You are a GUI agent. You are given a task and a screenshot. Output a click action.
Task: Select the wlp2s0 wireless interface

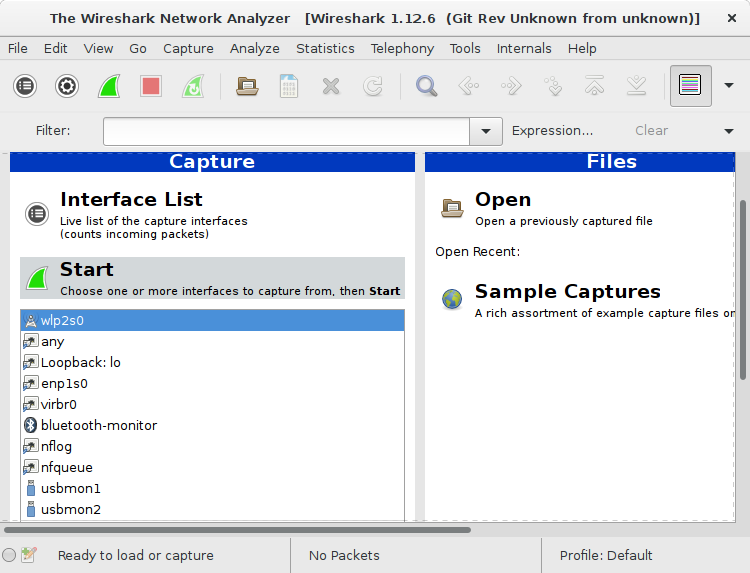click(212, 320)
